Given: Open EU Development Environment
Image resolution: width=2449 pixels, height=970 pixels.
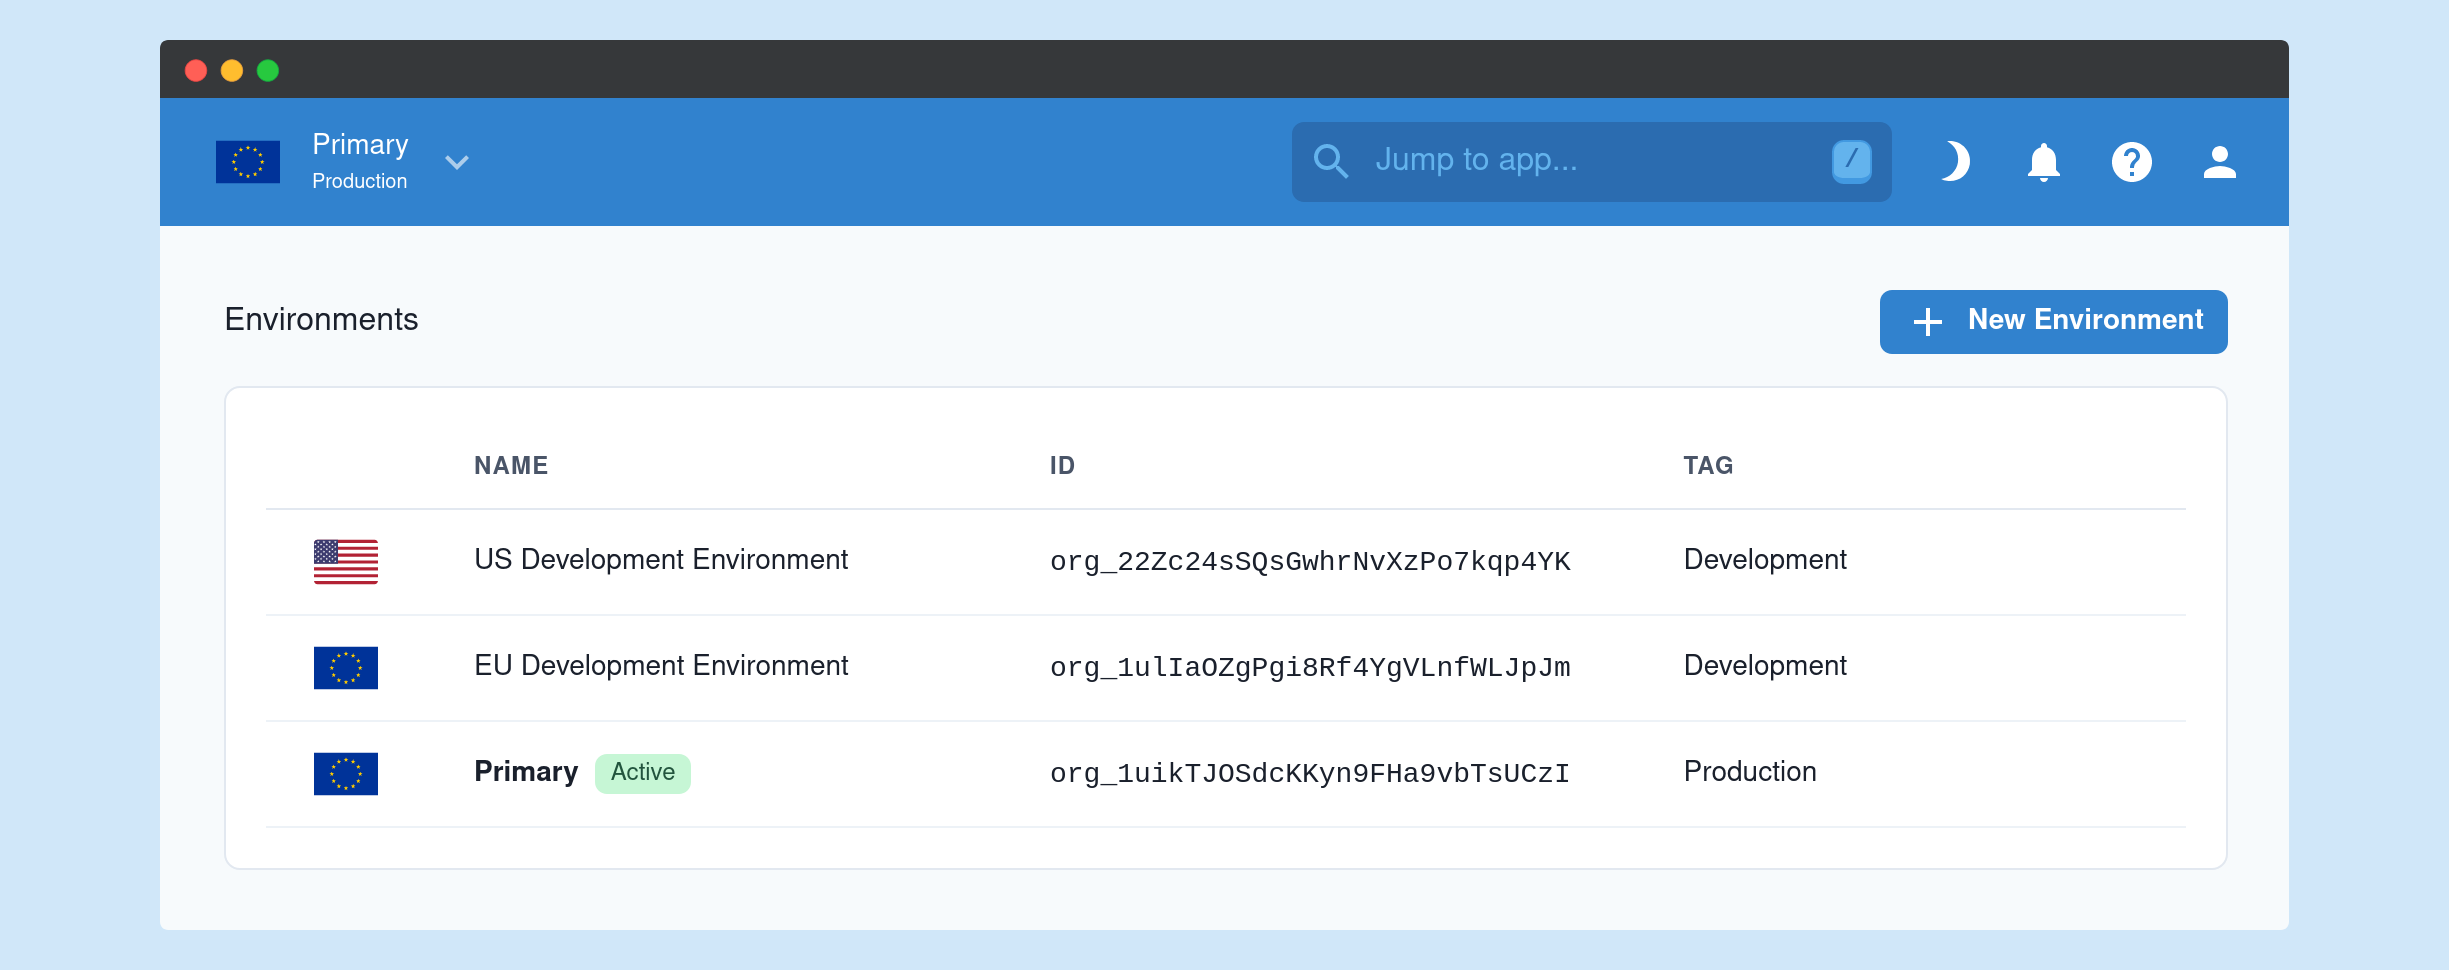Looking at the screenshot, I should point(660,666).
